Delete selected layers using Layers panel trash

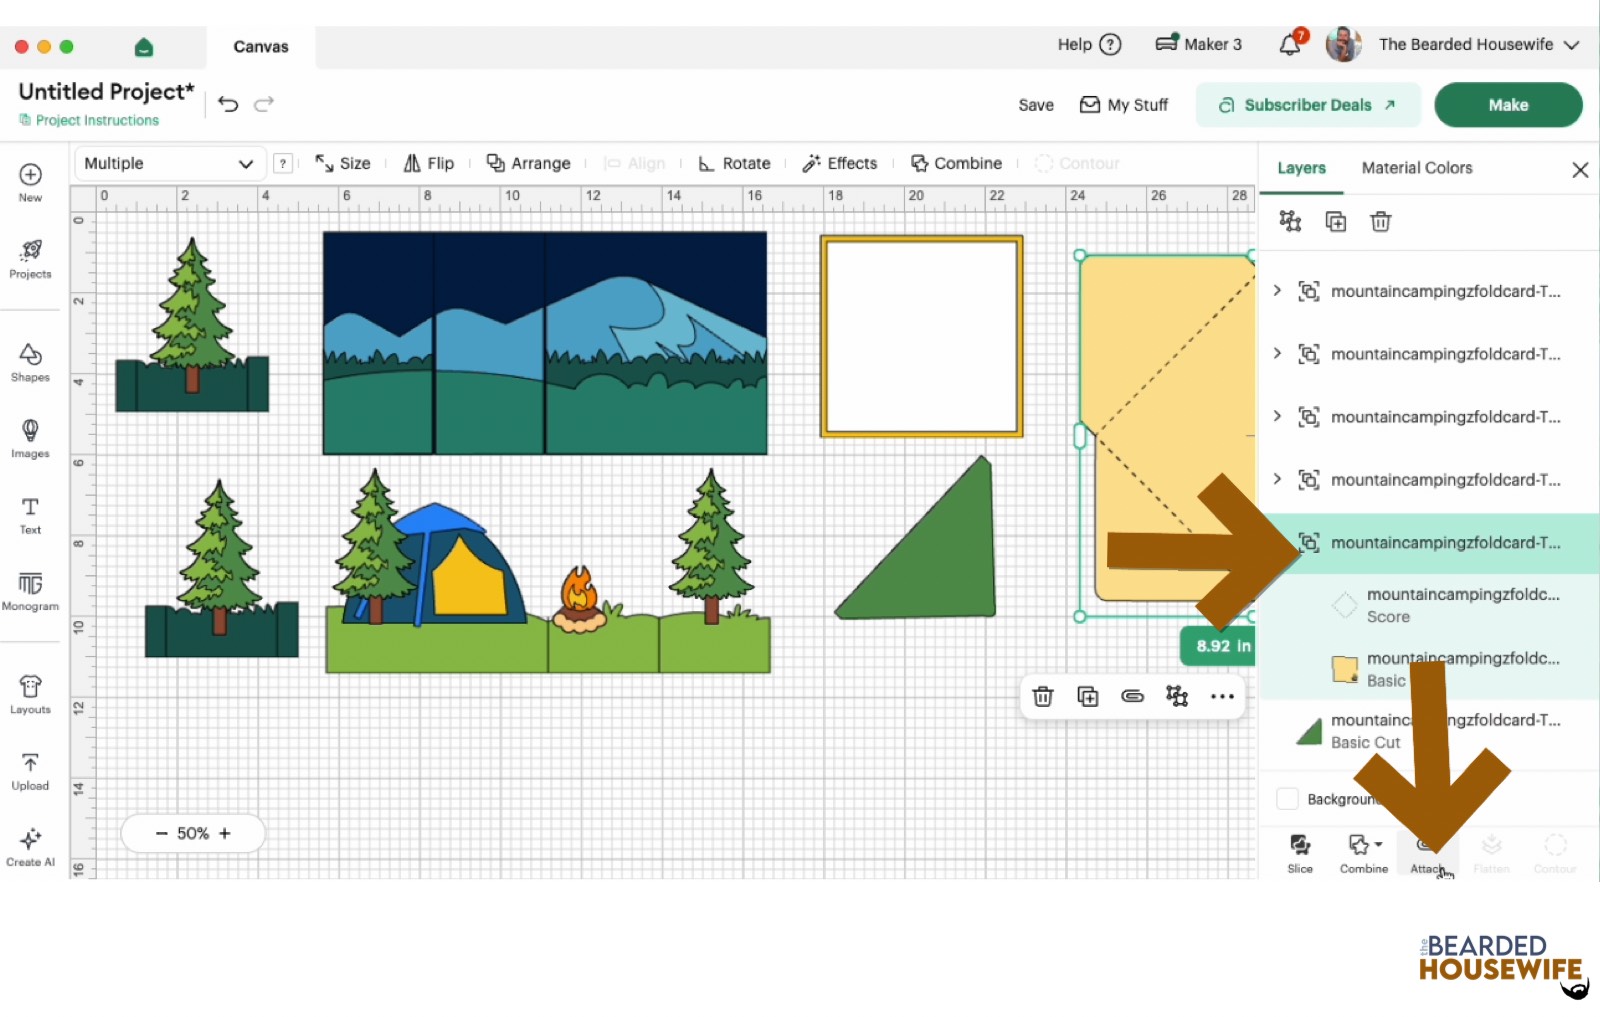1381,222
